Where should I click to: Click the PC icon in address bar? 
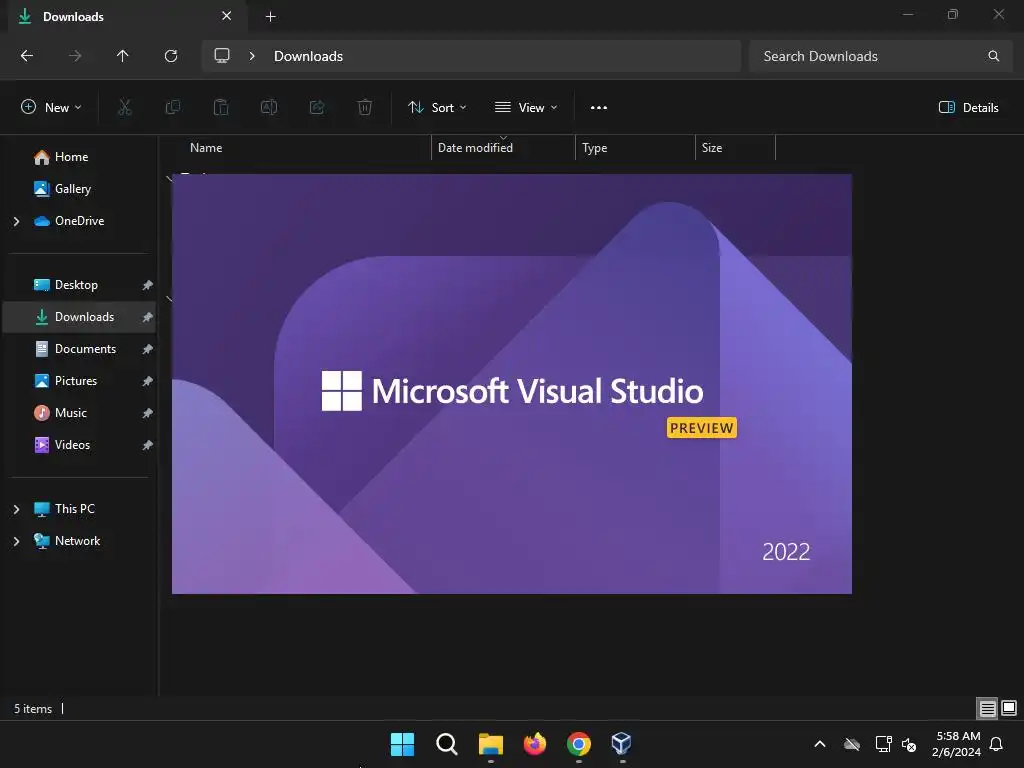[x=222, y=56]
